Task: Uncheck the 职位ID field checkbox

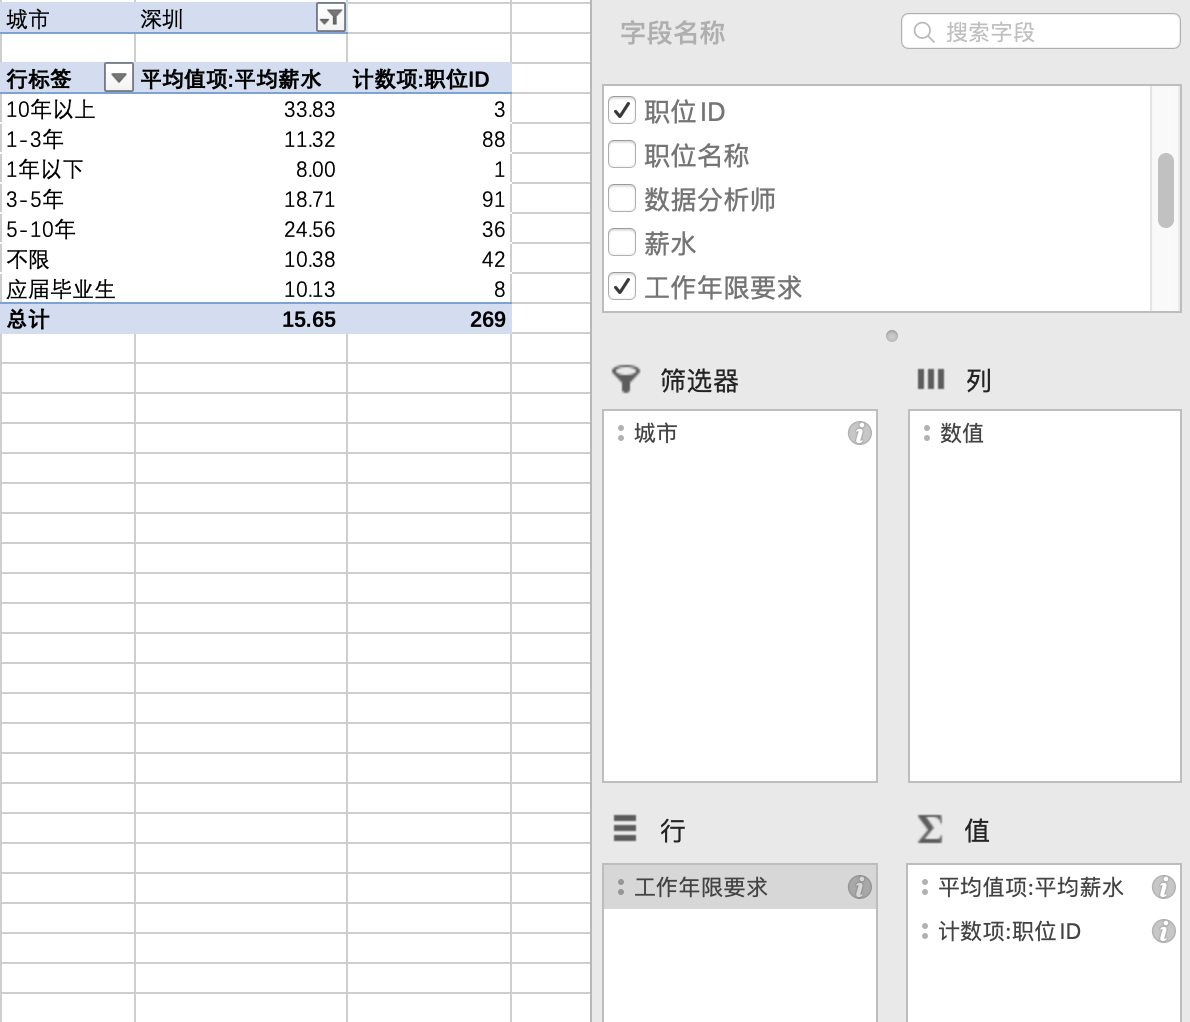Action: point(622,111)
